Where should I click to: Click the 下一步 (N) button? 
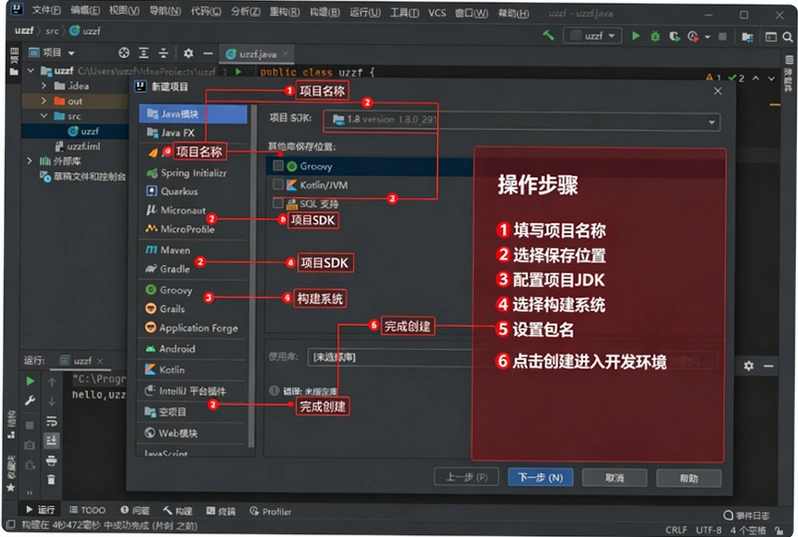click(x=540, y=477)
